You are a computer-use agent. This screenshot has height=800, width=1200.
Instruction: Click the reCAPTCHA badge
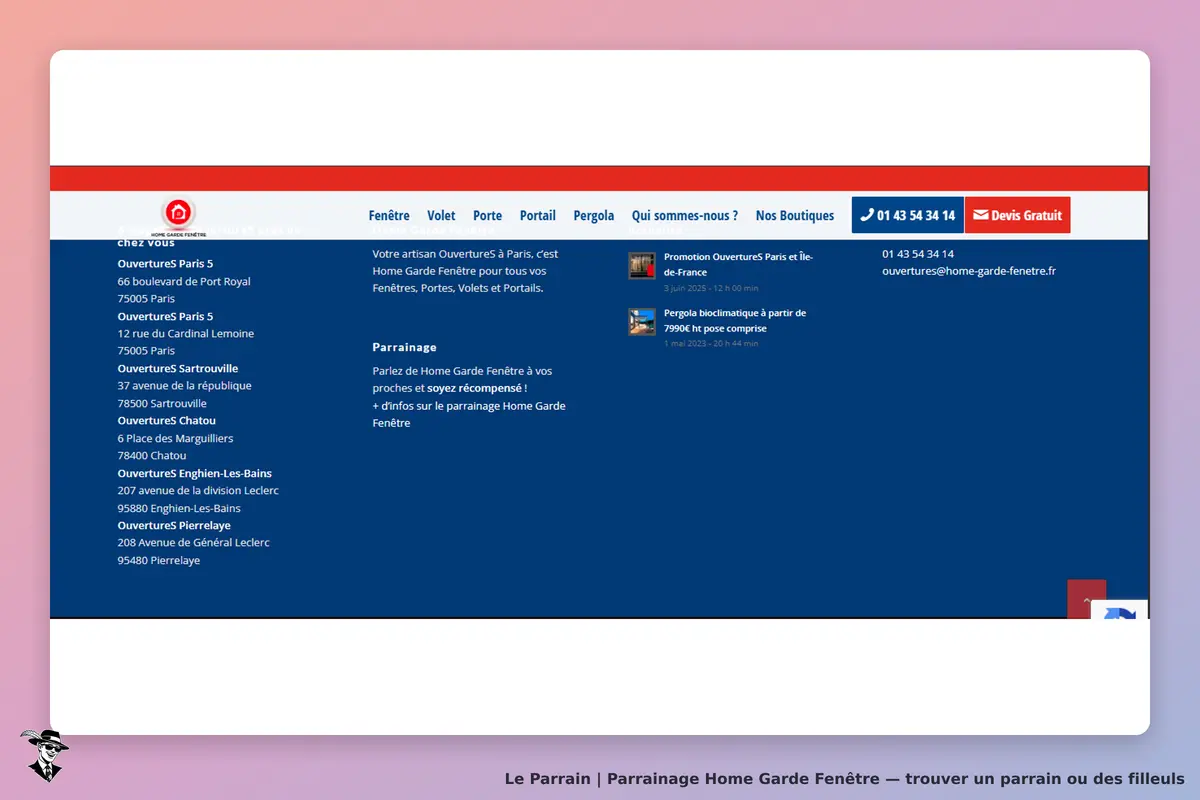coord(1120,609)
